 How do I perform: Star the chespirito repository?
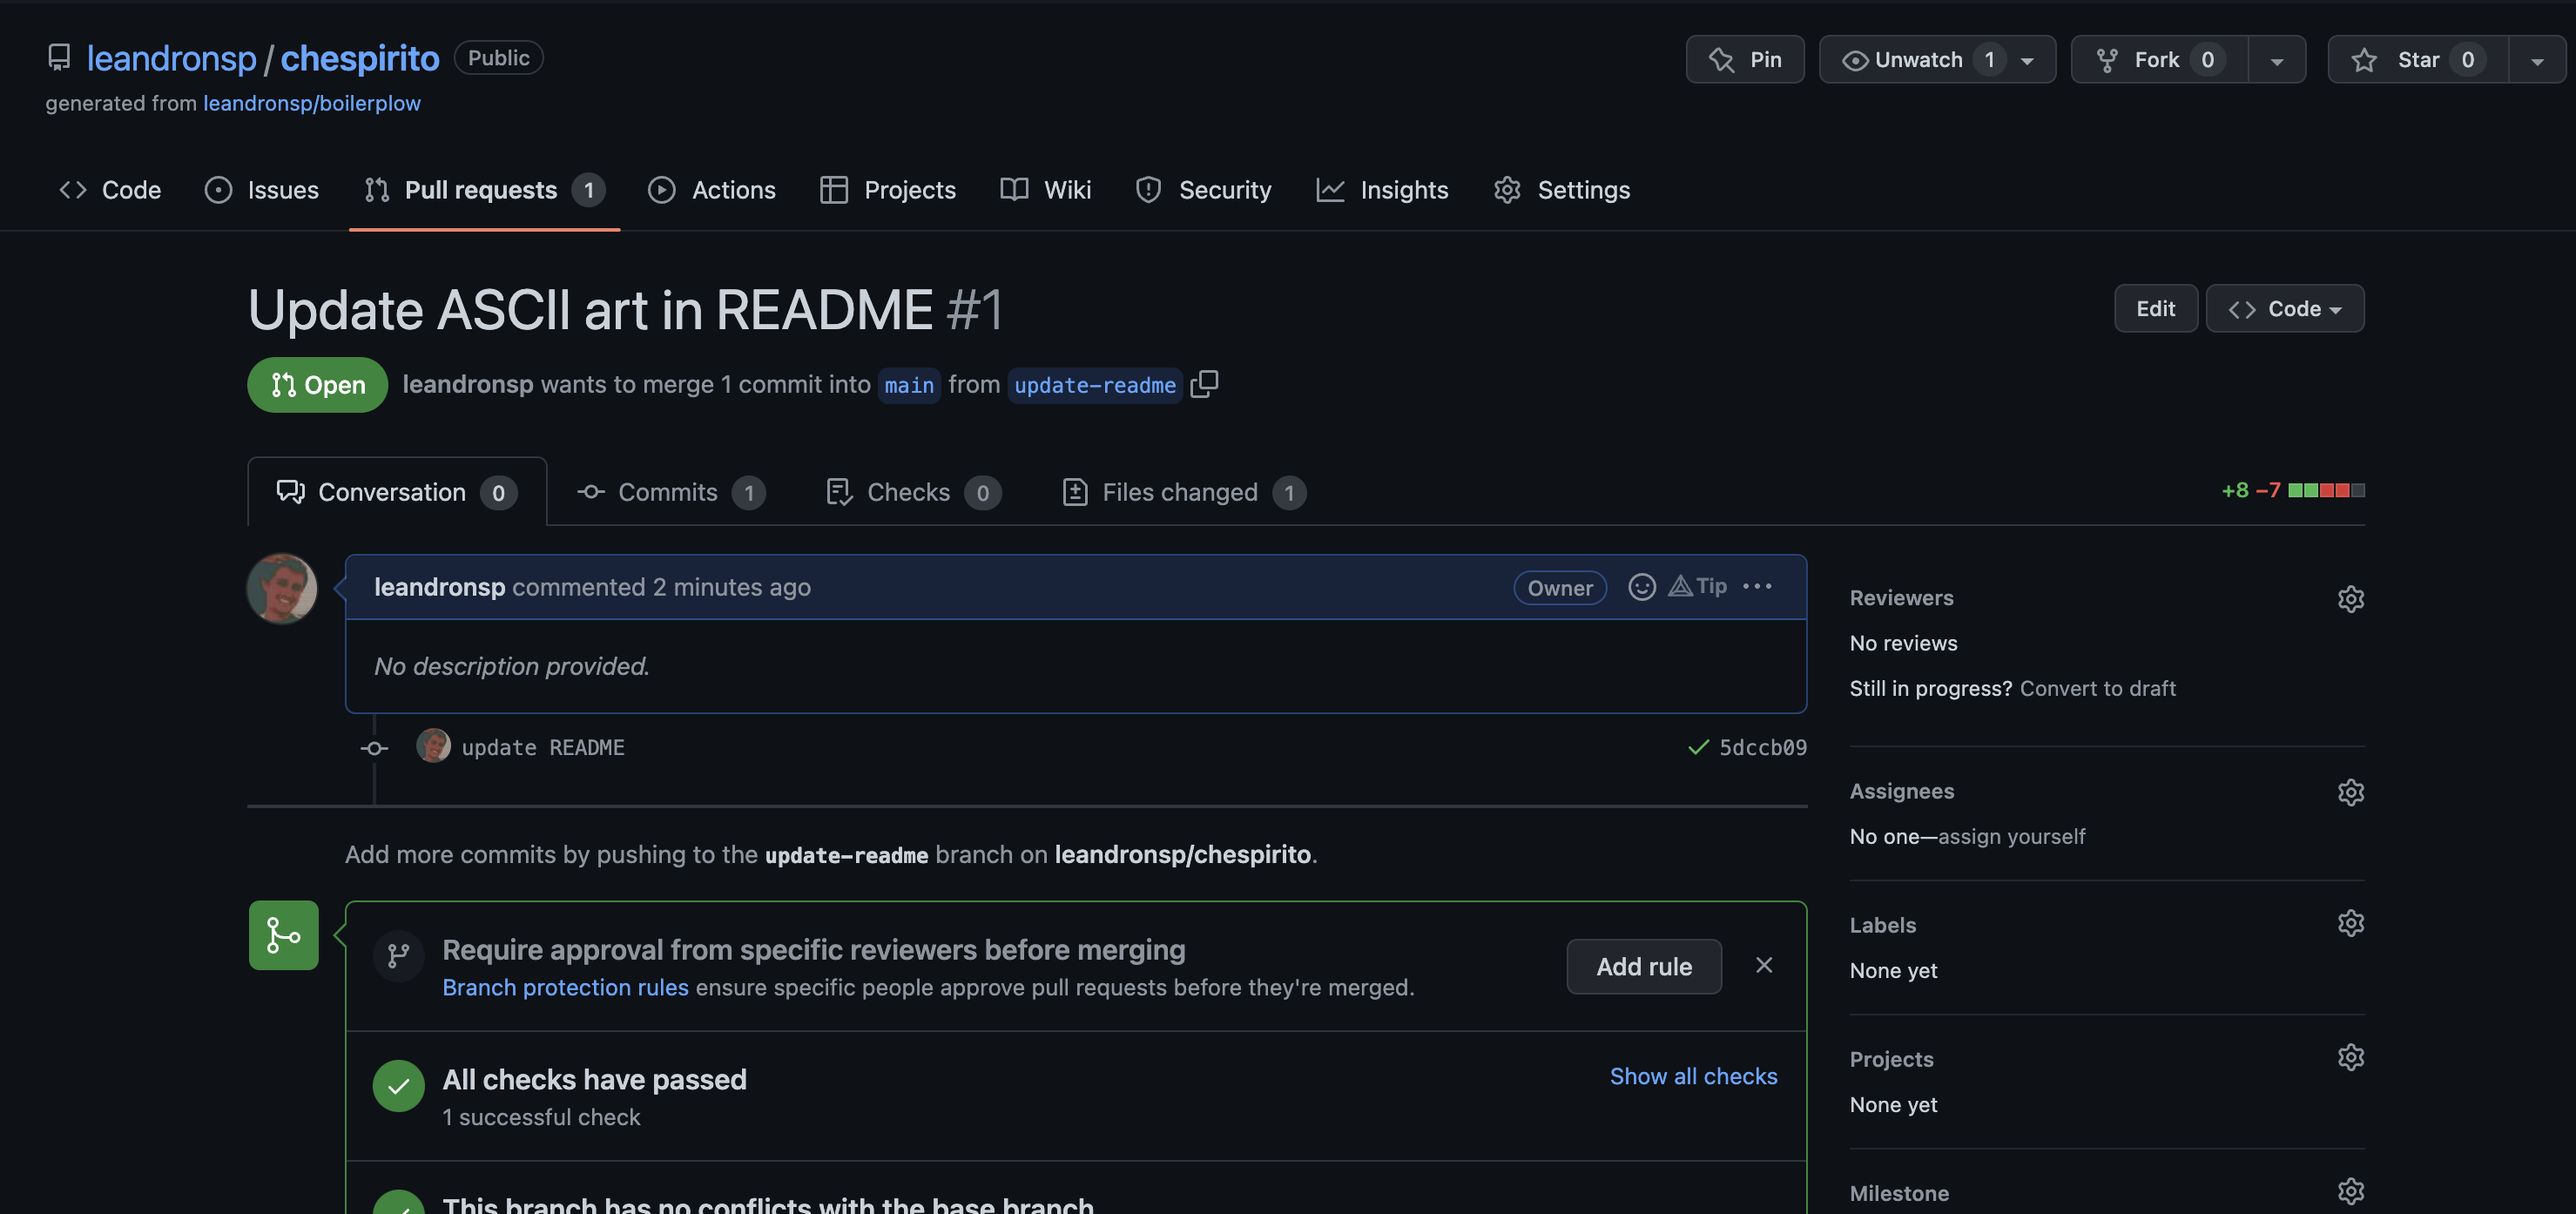coord(2418,60)
